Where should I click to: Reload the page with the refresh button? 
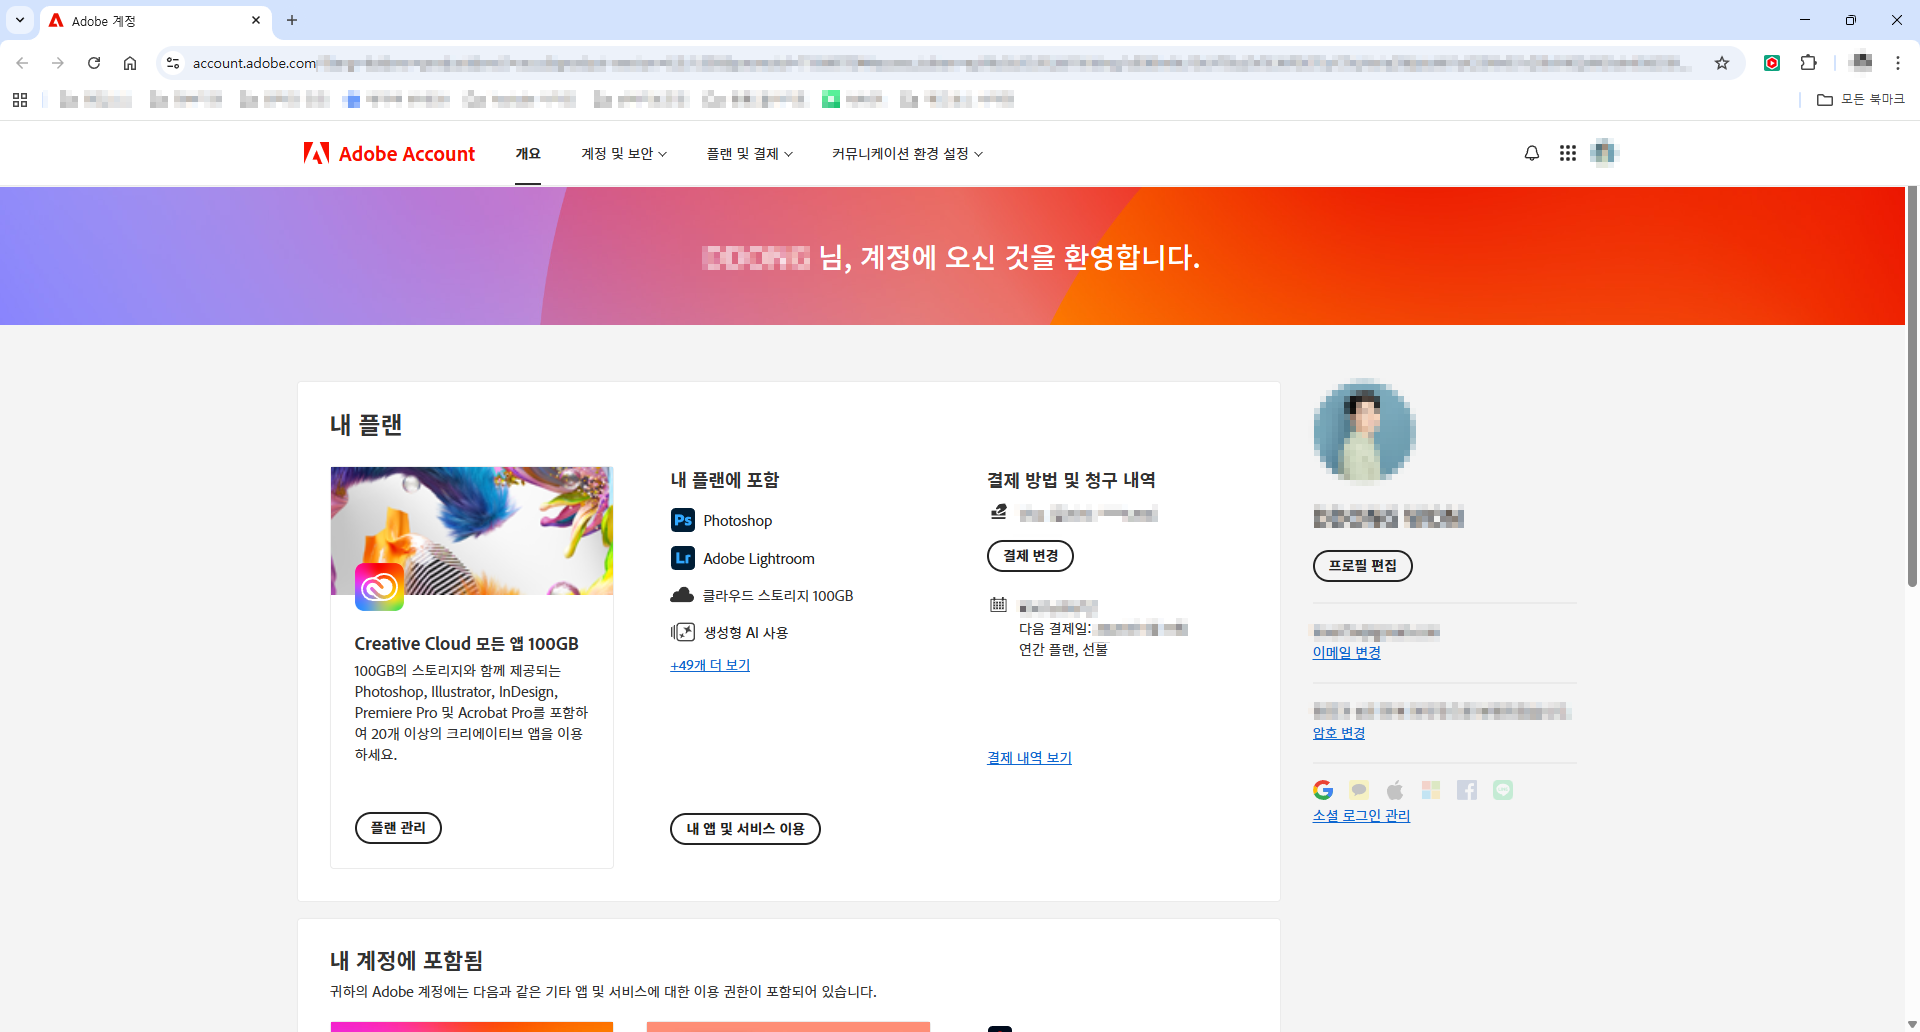coord(94,63)
